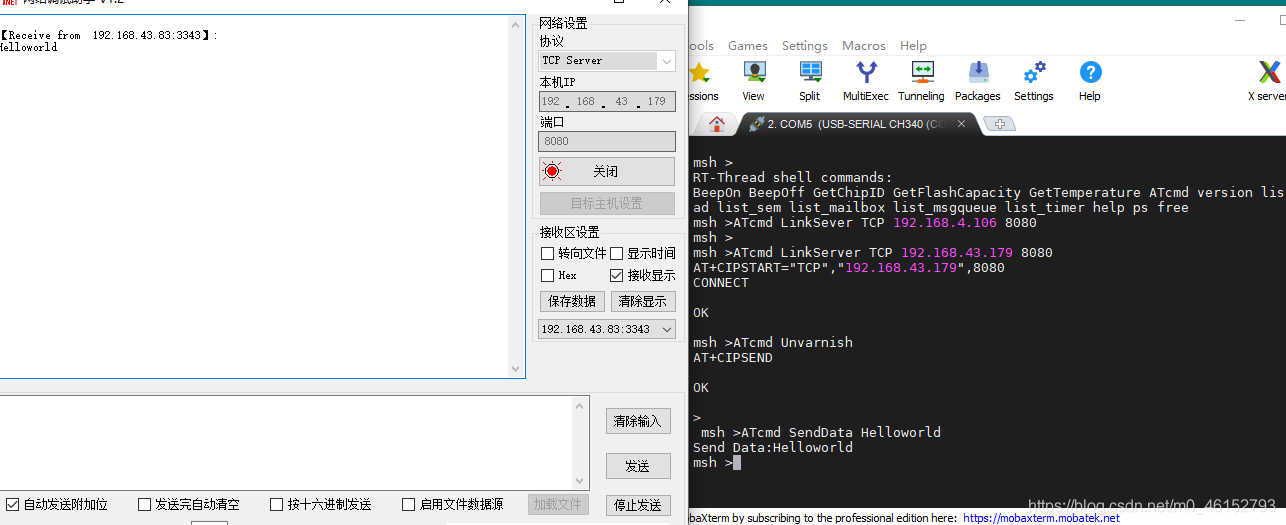This screenshot has width=1286, height=525.
Task: Click inside the send text area
Action: 286,442
